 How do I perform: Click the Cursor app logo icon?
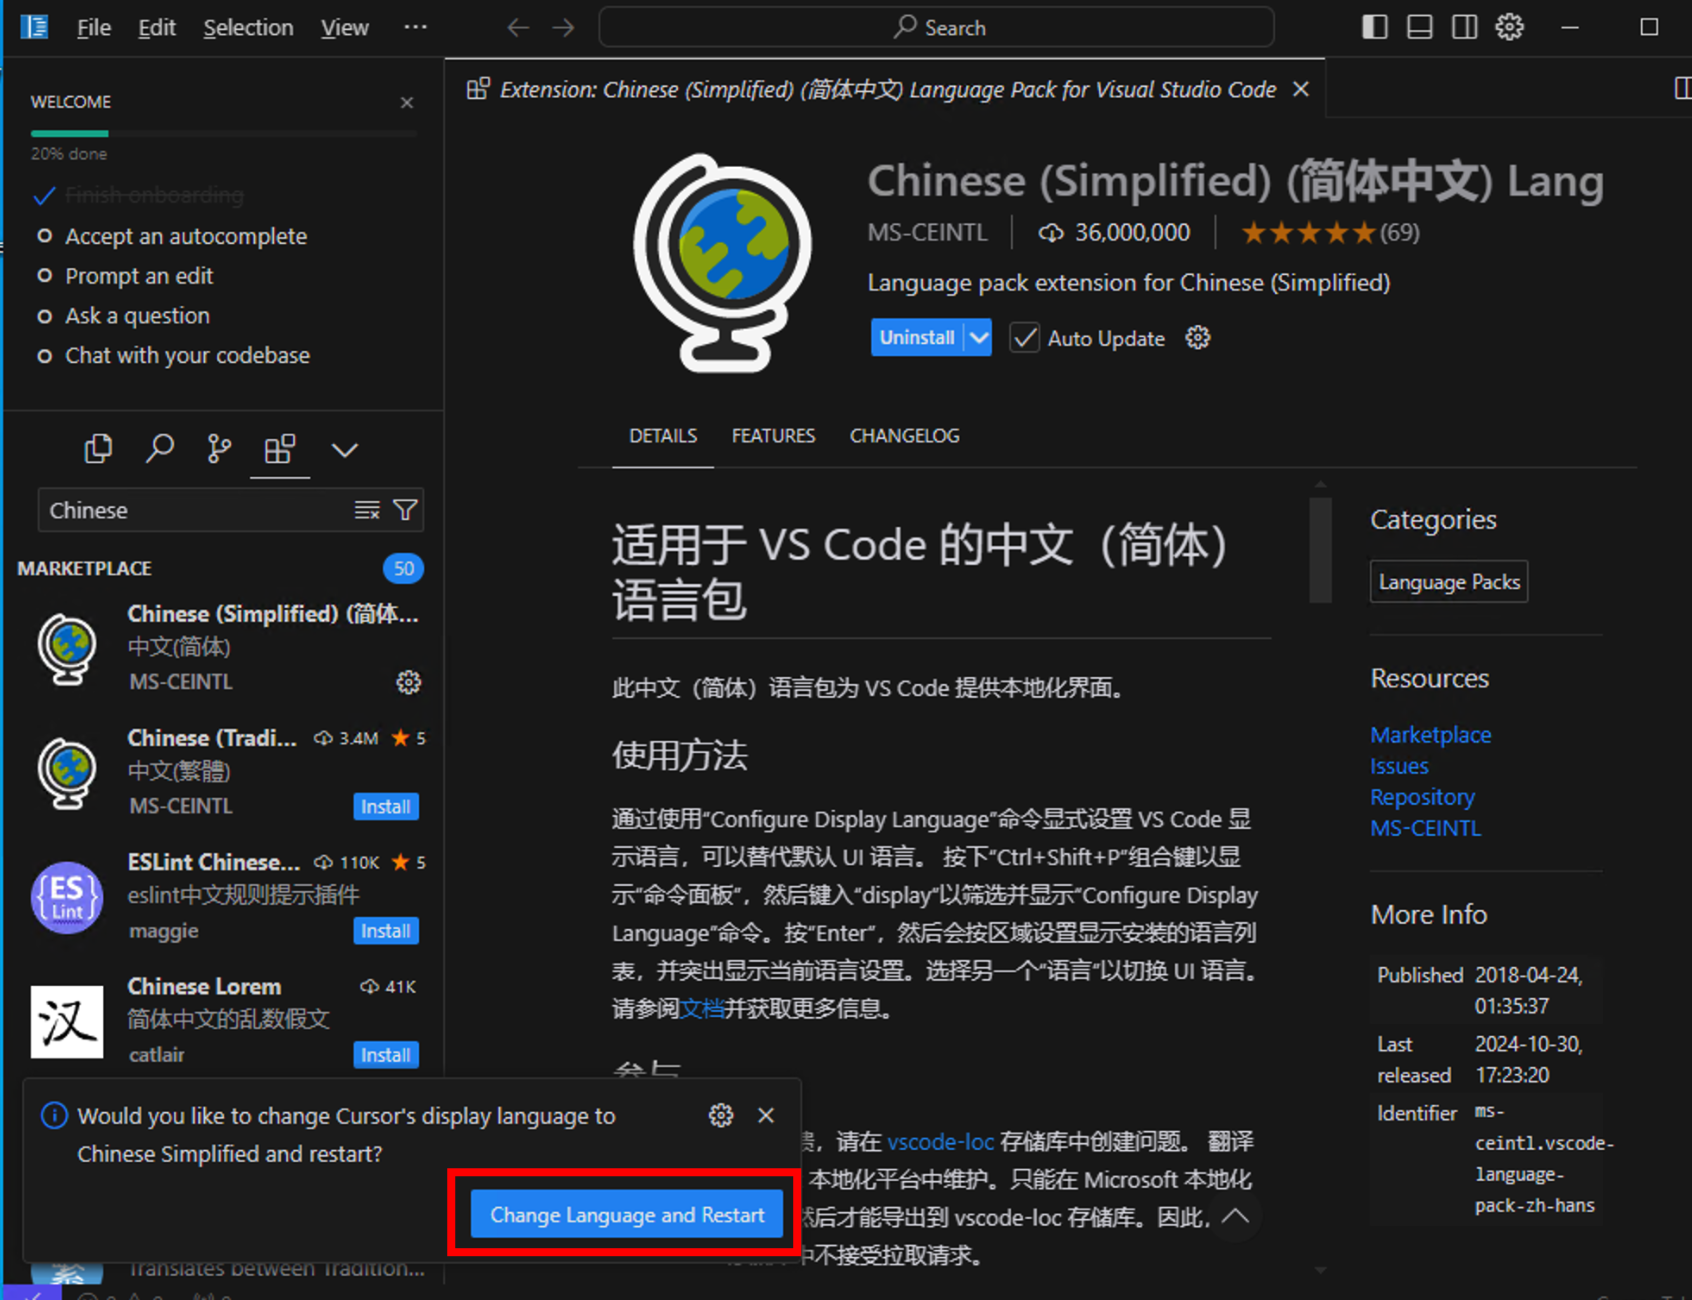(35, 27)
